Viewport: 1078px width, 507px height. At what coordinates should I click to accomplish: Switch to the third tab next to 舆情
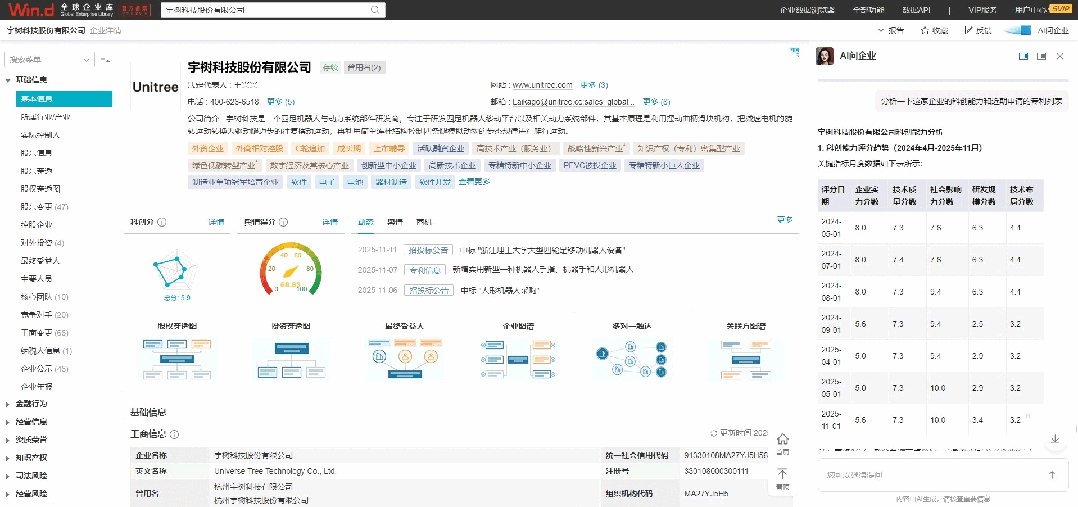point(424,222)
